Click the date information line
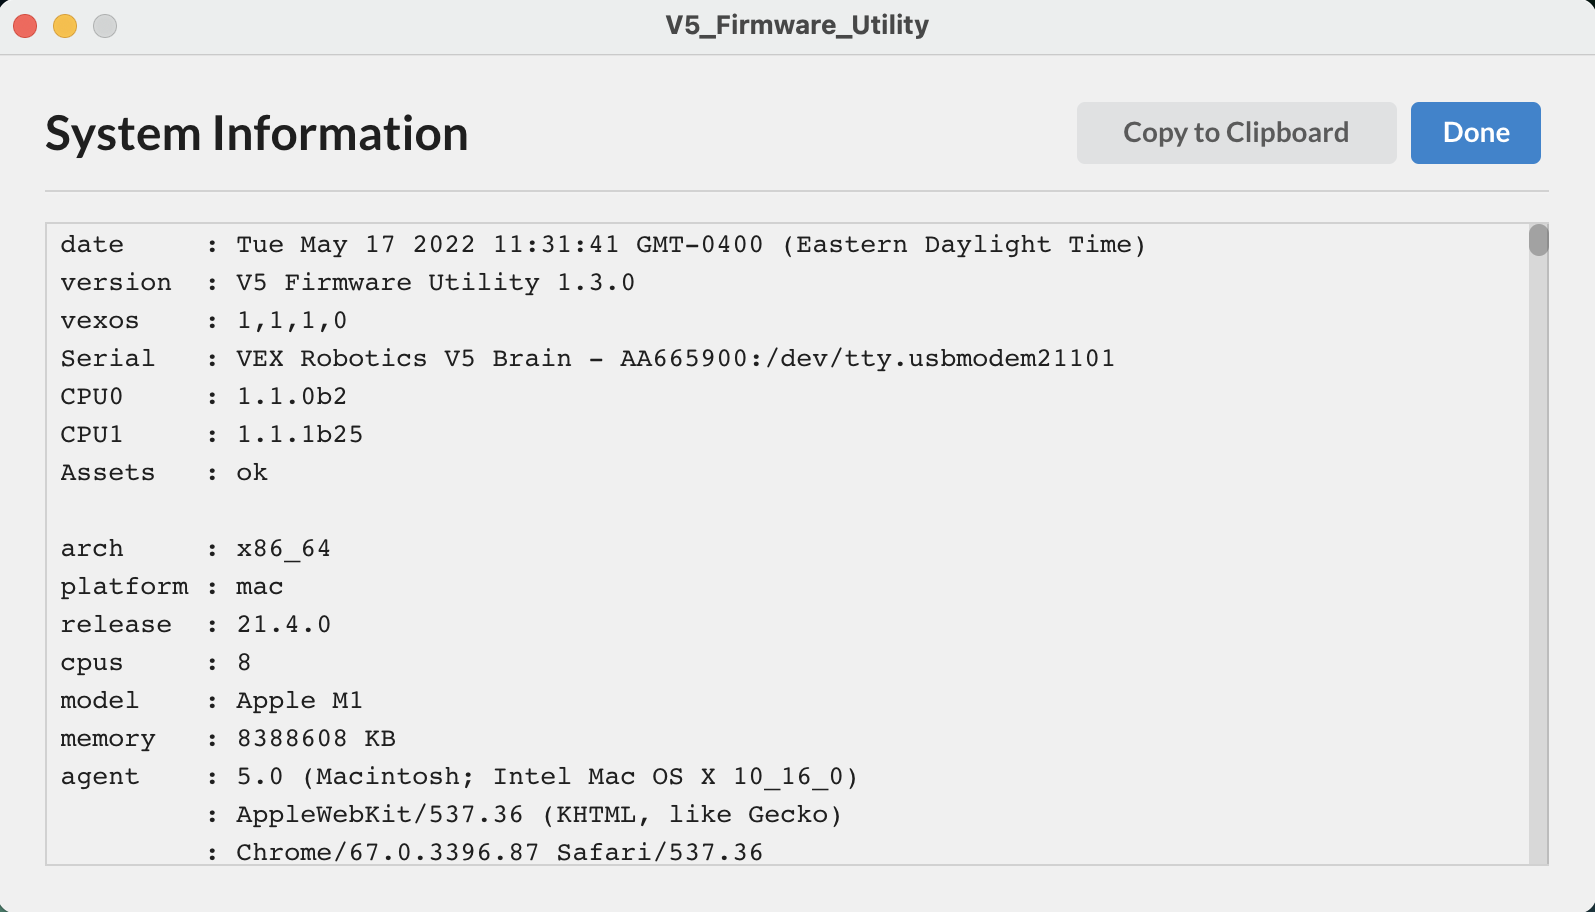The width and height of the screenshot is (1595, 912). [x=600, y=244]
